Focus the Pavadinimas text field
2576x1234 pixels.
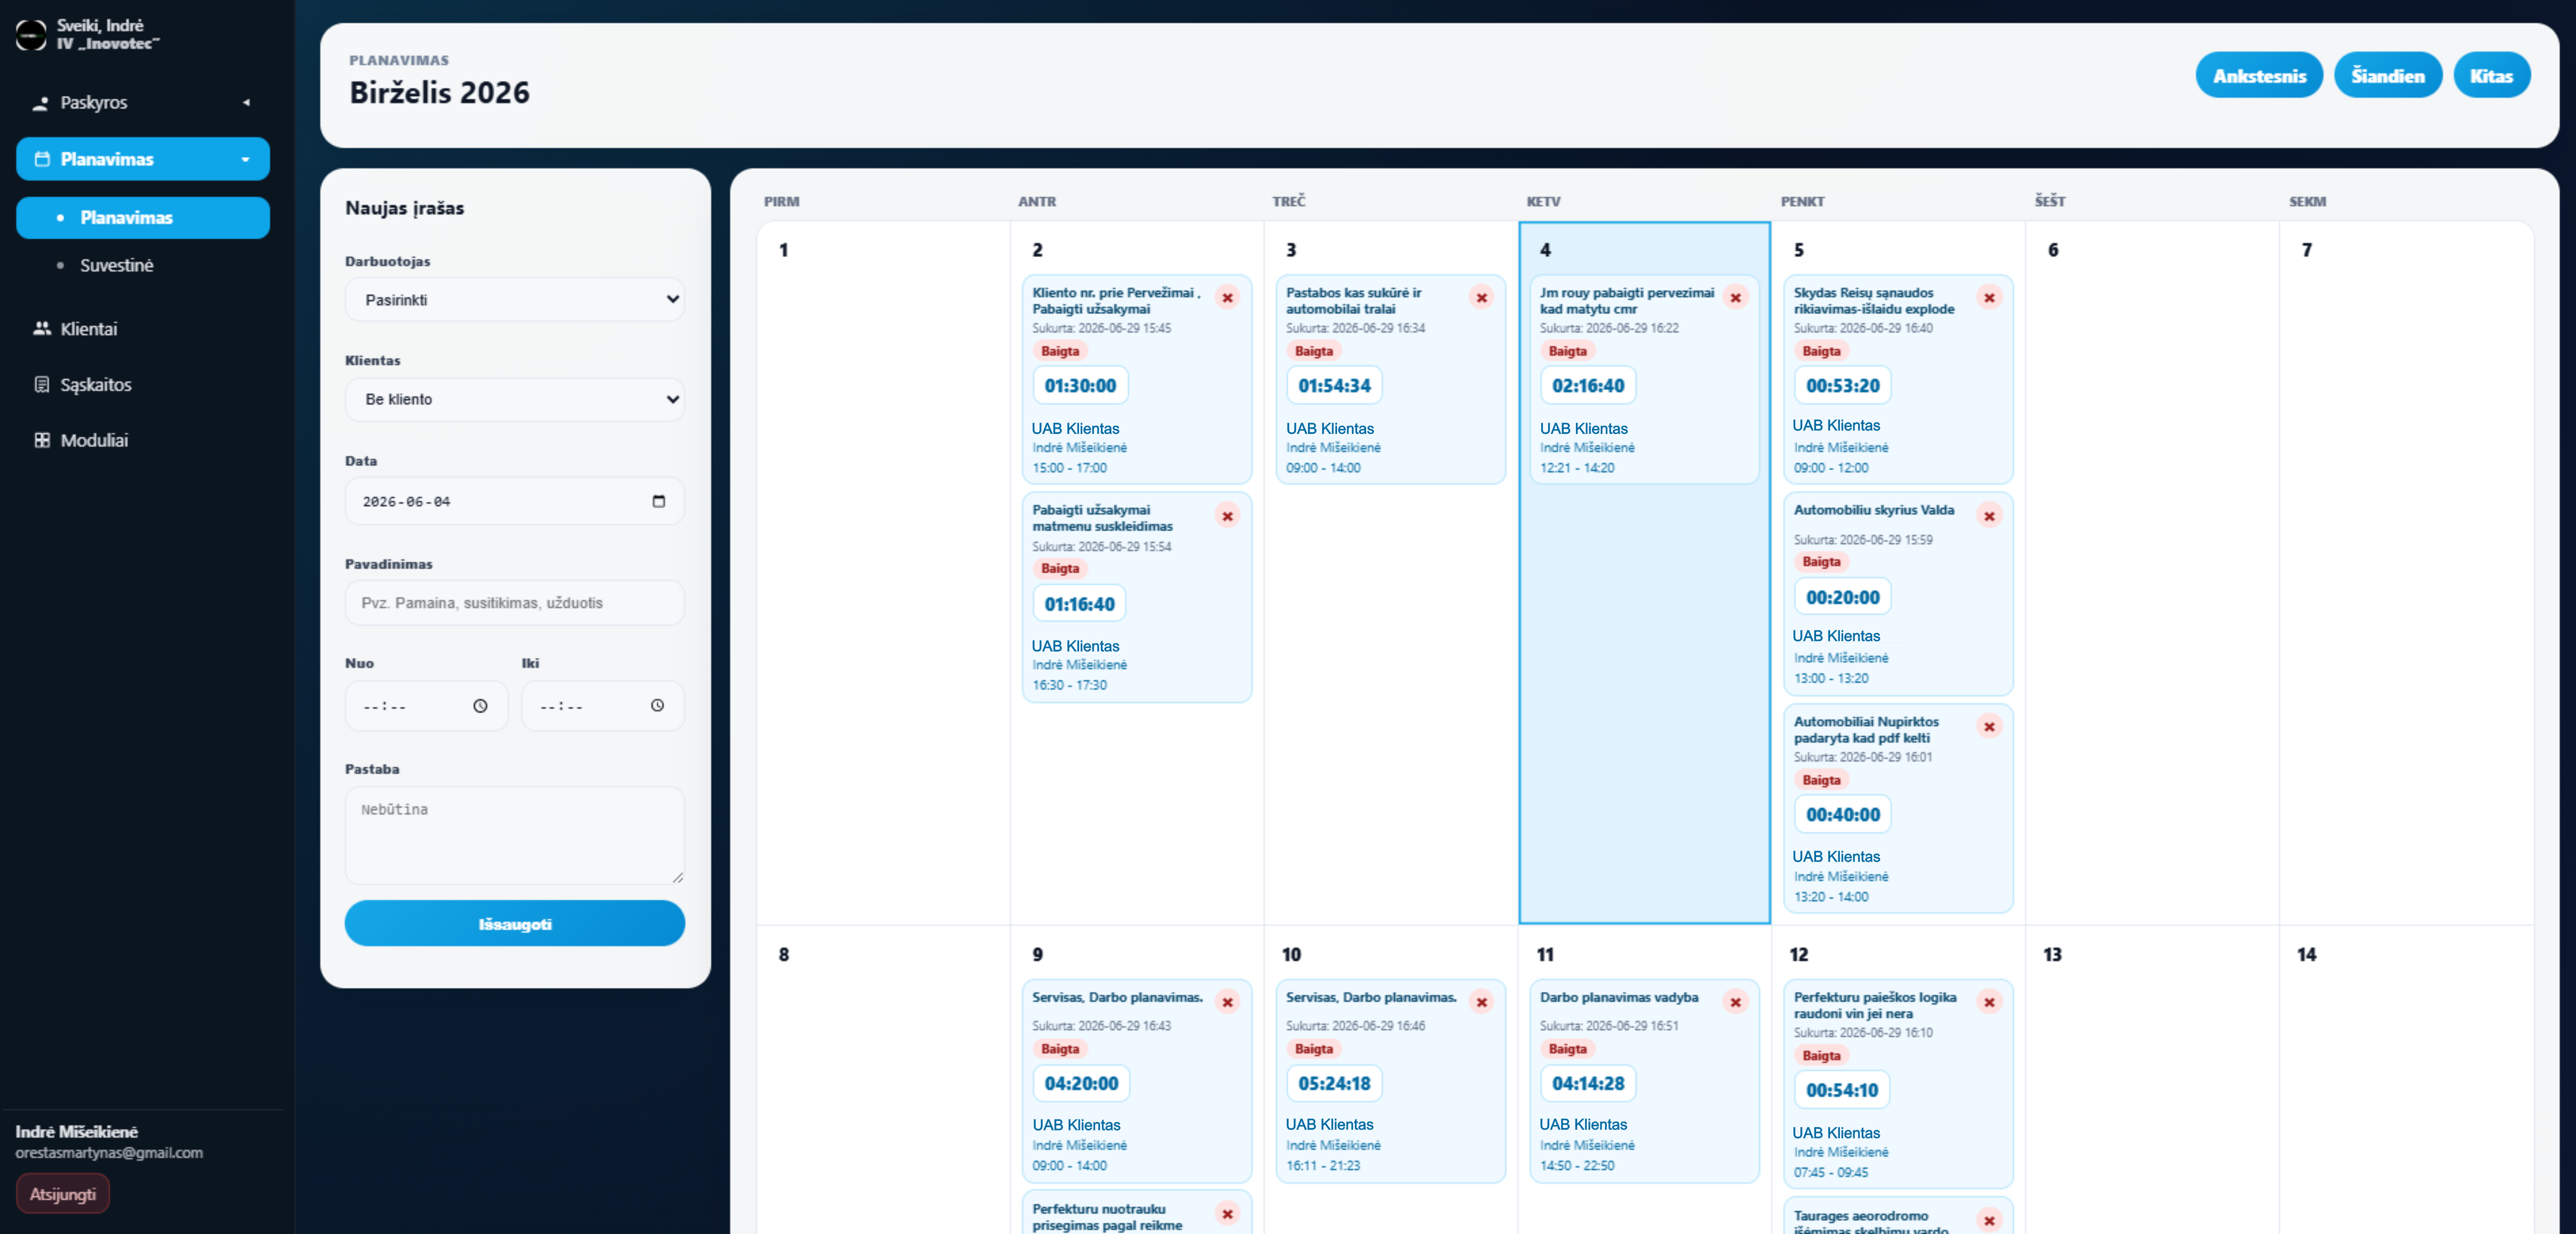click(514, 603)
